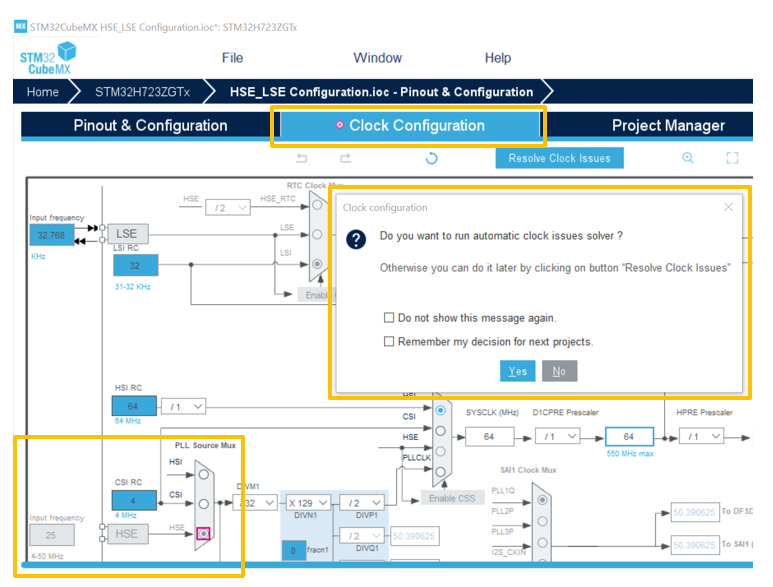The height and width of the screenshot is (587, 773).
Task: Click the zoom magnifier icon
Action: click(x=688, y=158)
